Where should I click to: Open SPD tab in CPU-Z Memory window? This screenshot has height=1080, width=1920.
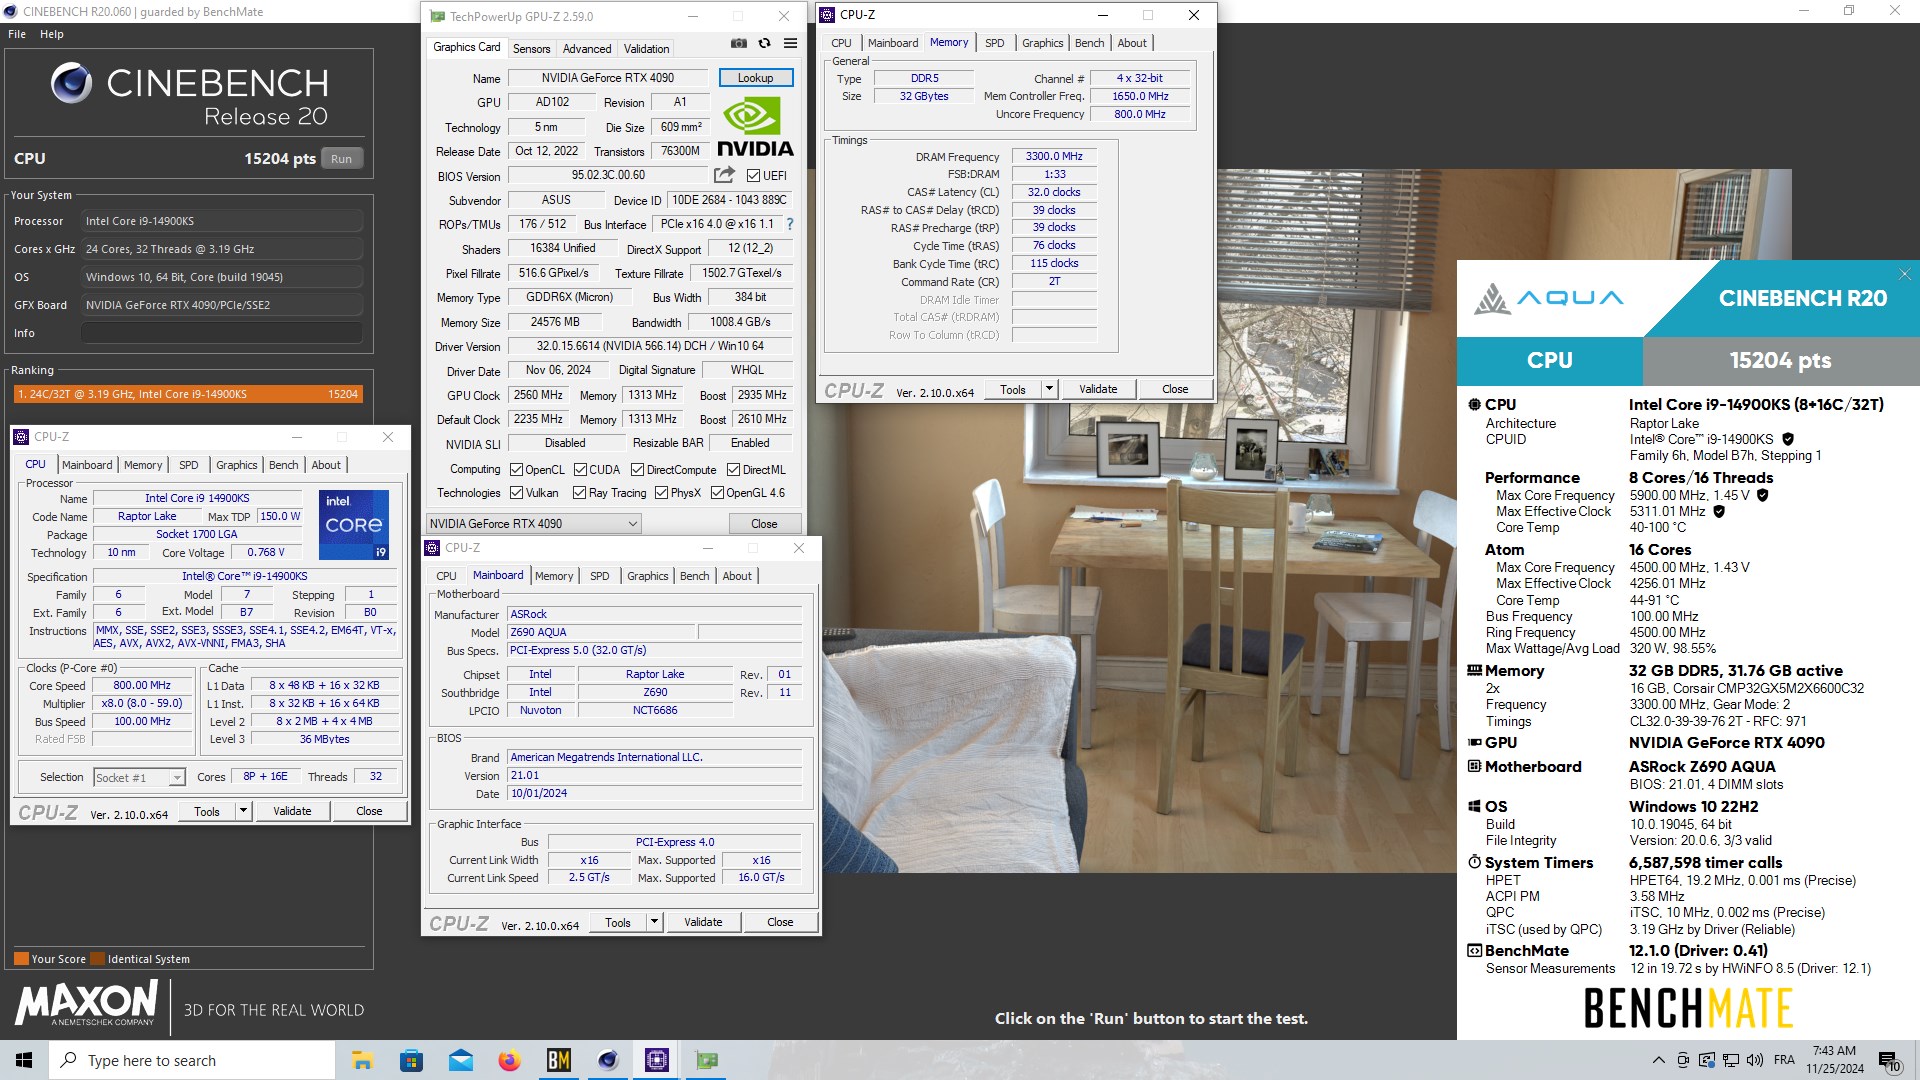pyautogui.click(x=994, y=43)
